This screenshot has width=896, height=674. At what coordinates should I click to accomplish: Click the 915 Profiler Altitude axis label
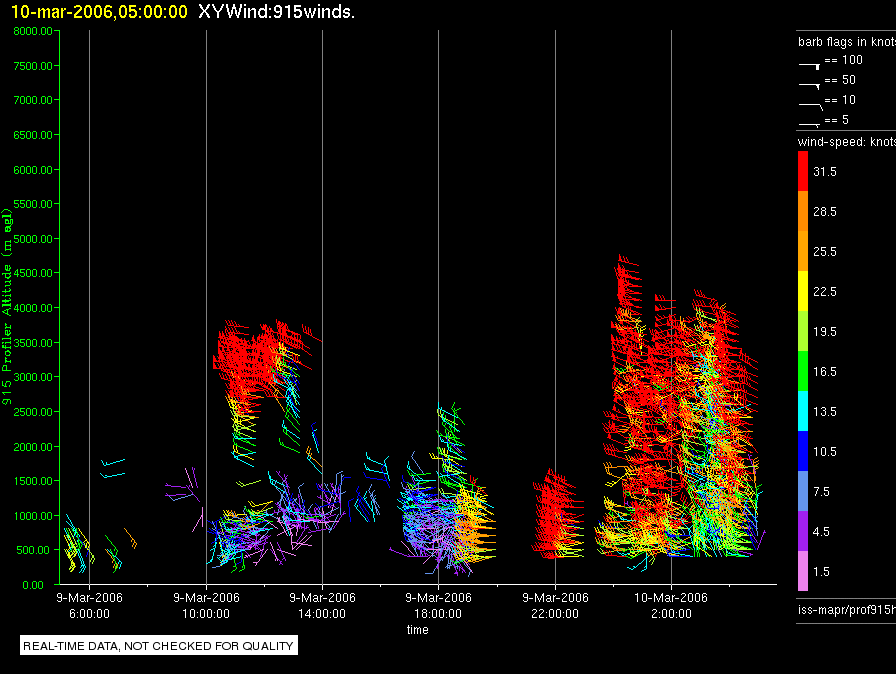(x=7, y=307)
